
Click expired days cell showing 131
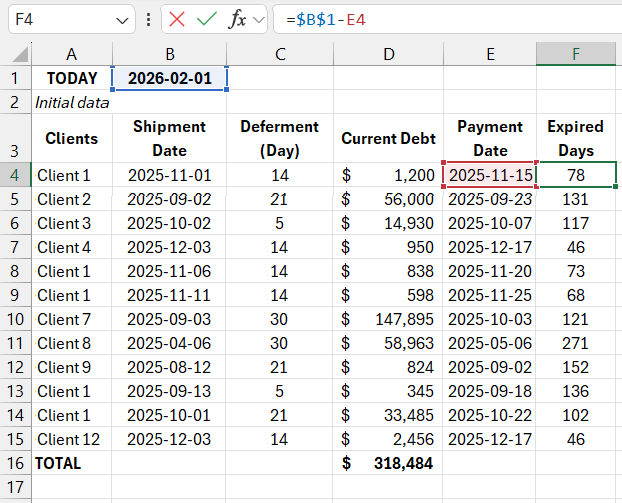pyautogui.click(x=576, y=199)
